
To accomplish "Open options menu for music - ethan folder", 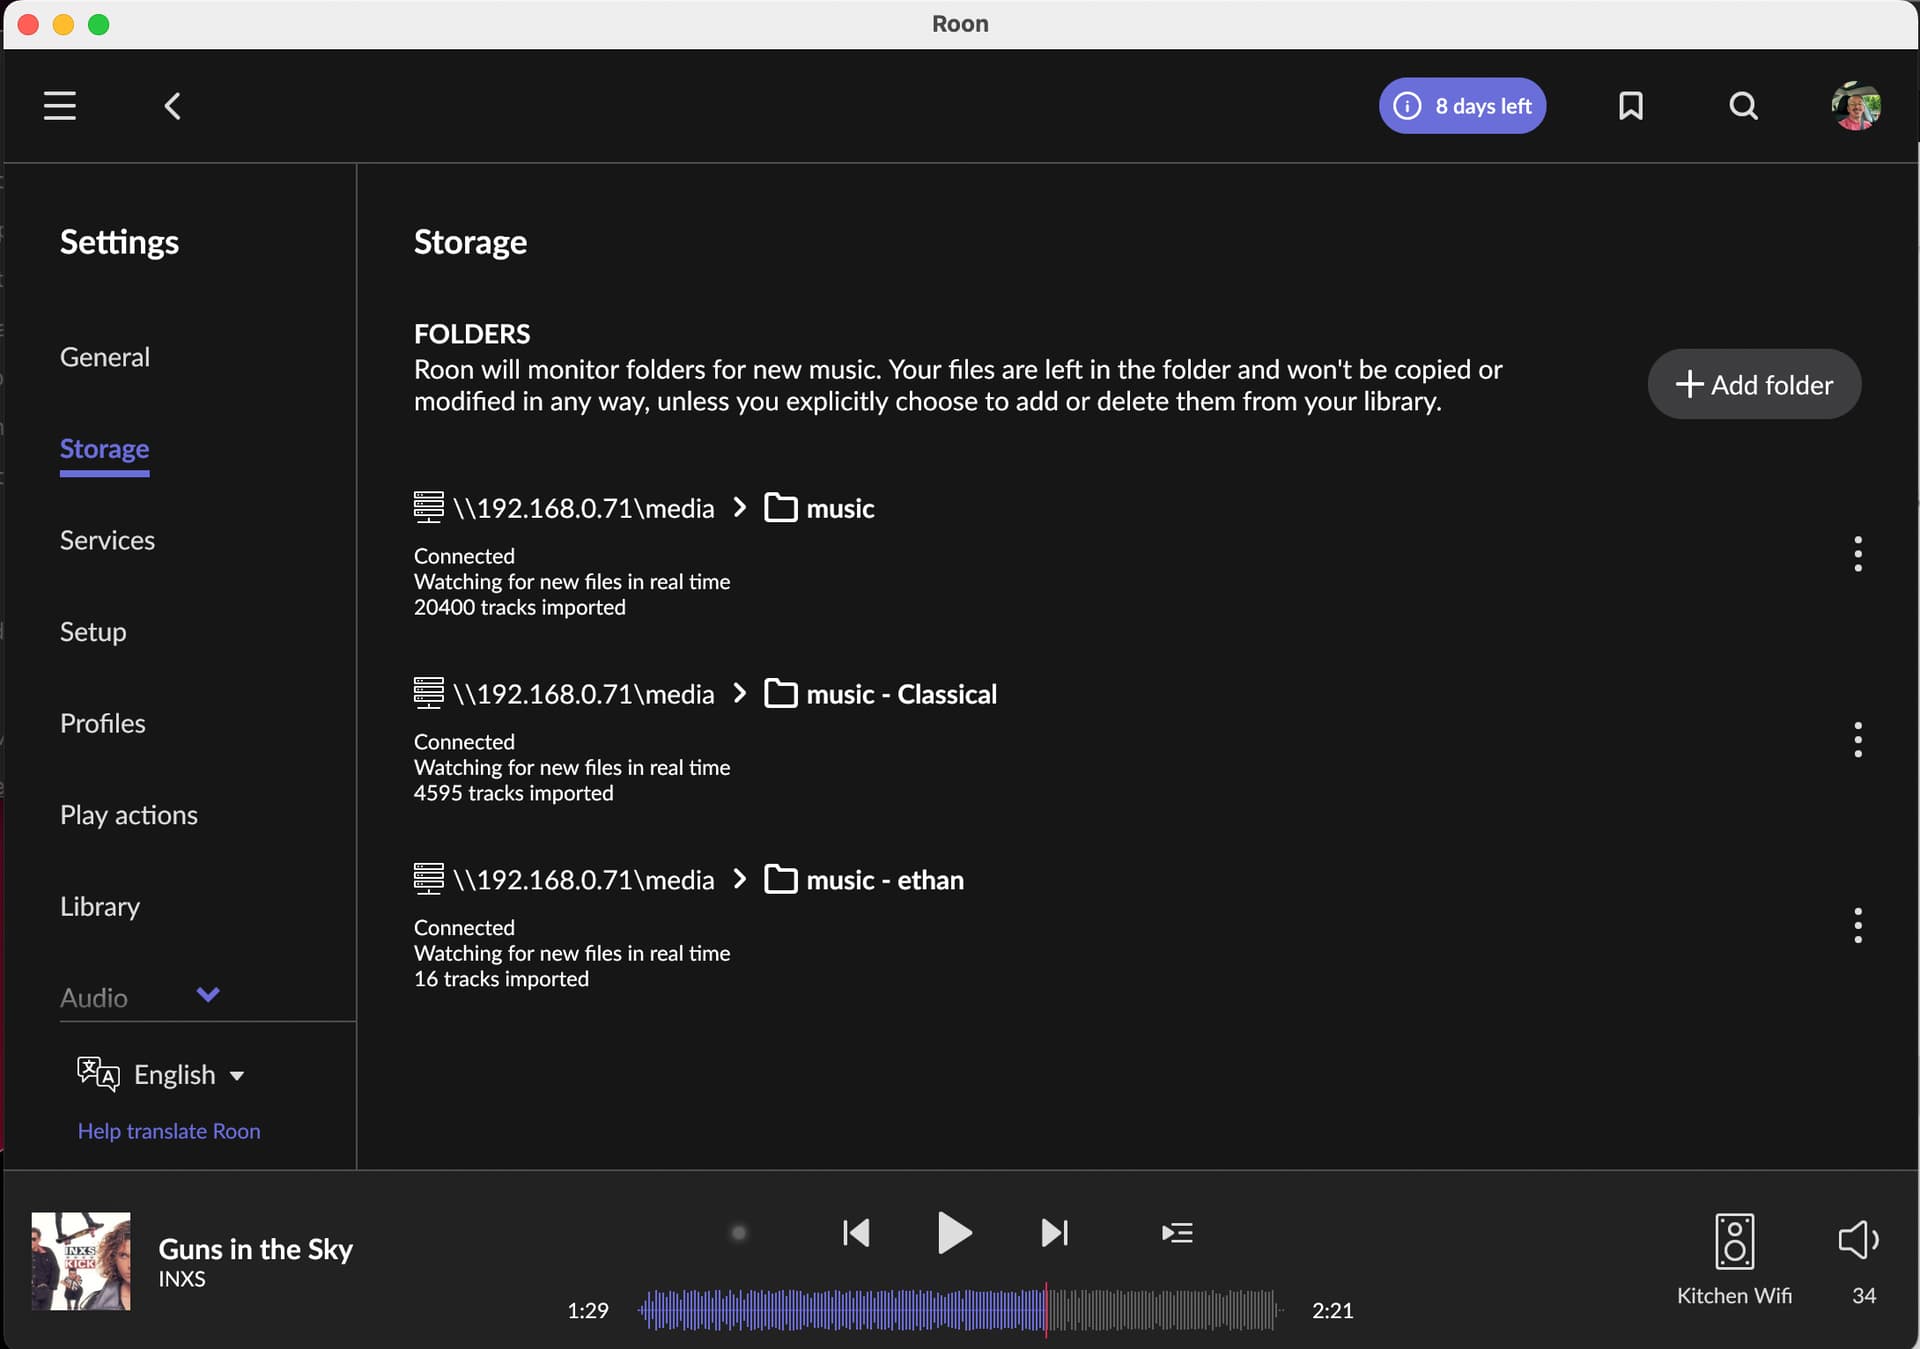I will coord(1858,926).
